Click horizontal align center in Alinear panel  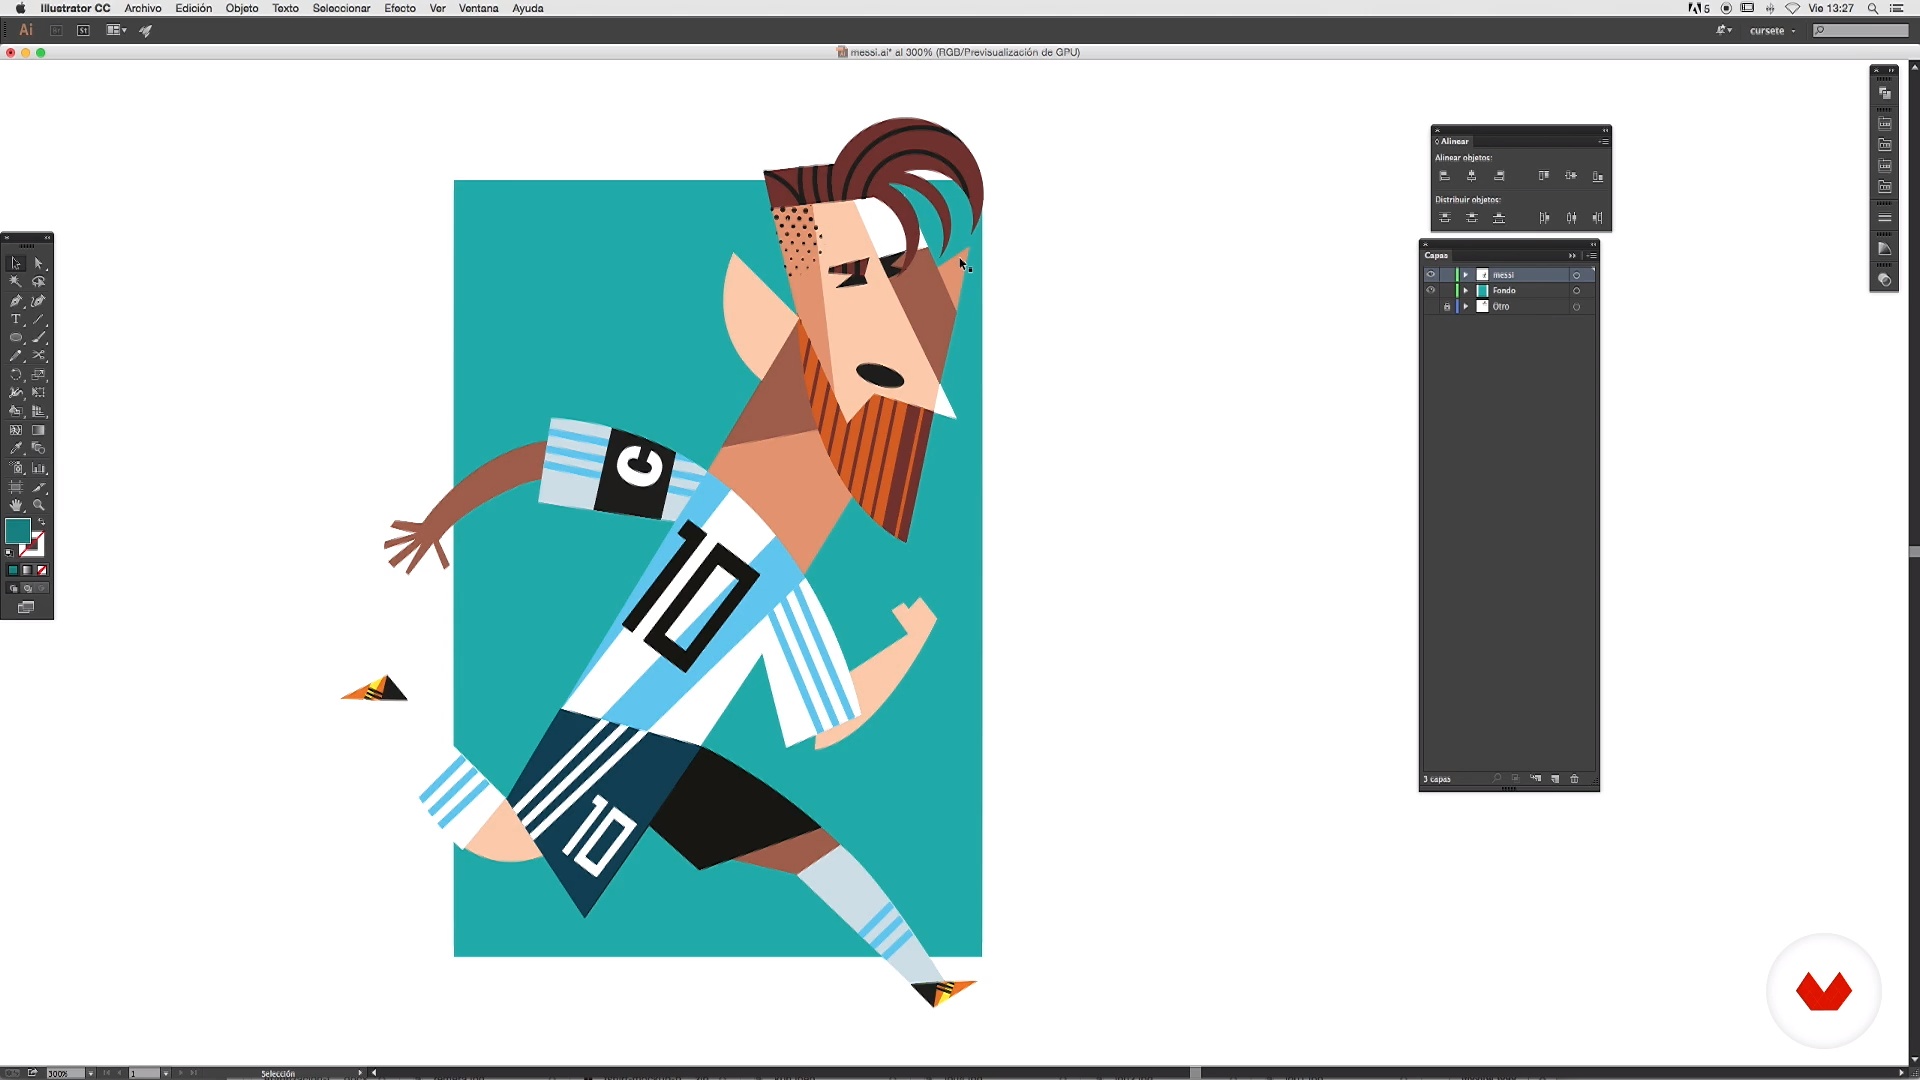coord(1471,176)
